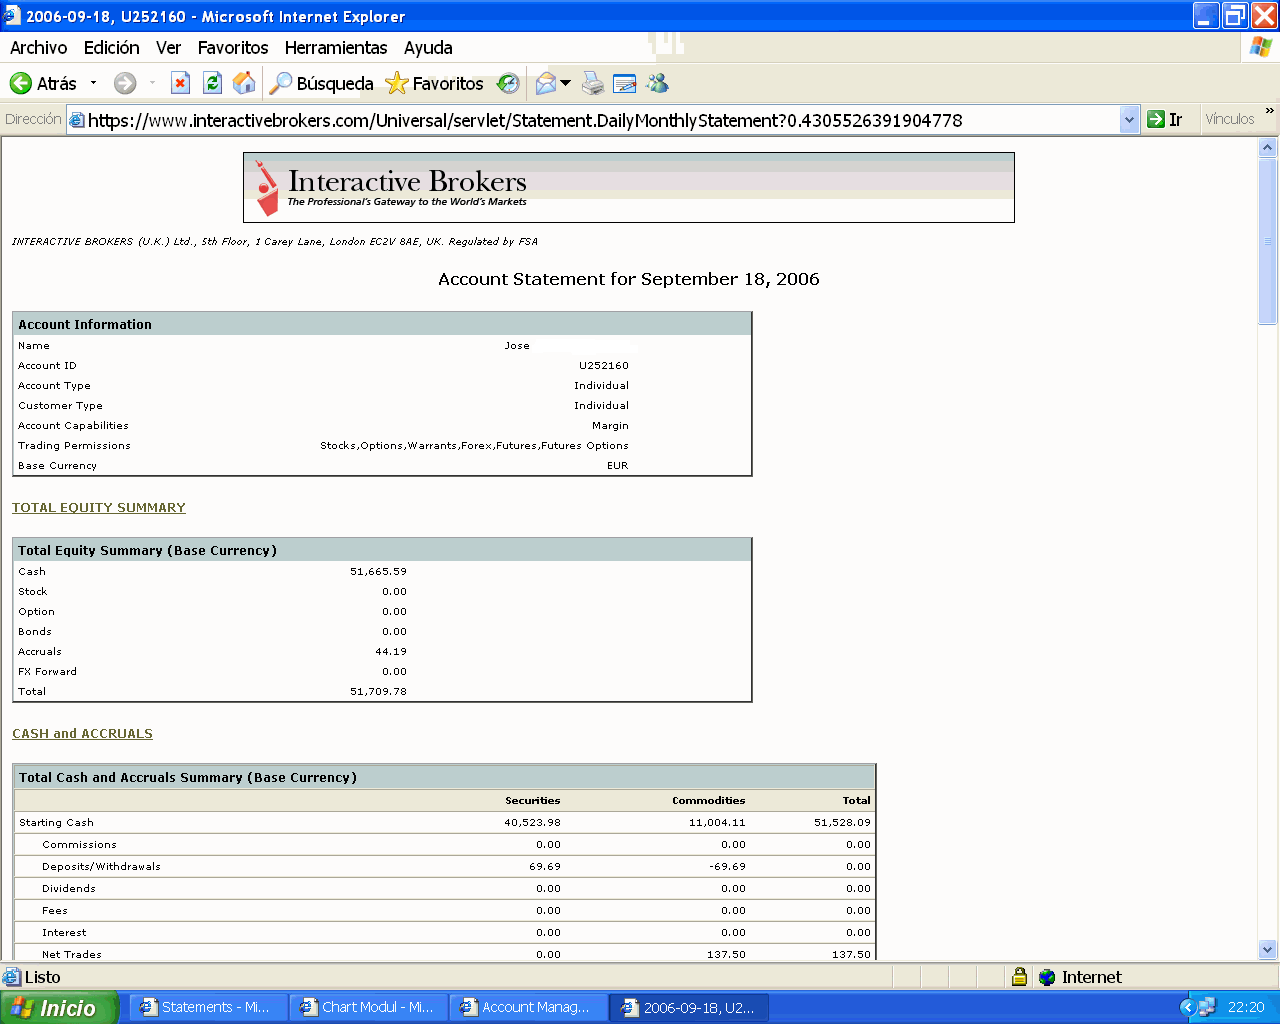Stop loading with the red X icon

[180, 83]
